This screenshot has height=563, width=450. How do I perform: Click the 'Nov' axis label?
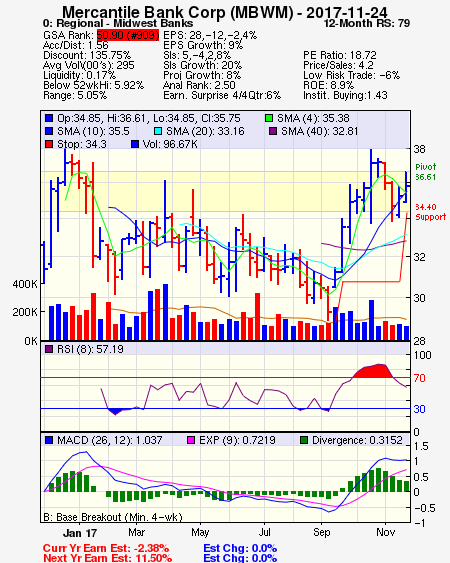pyautogui.click(x=386, y=532)
